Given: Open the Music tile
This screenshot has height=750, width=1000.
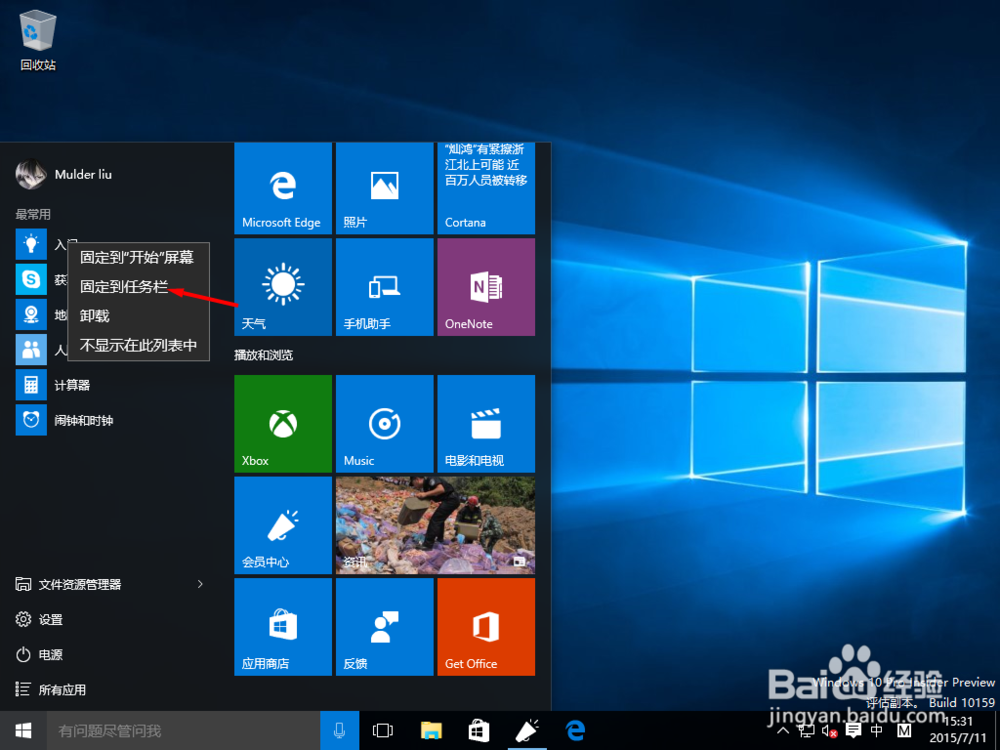Looking at the screenshot, I should (385, 423).
